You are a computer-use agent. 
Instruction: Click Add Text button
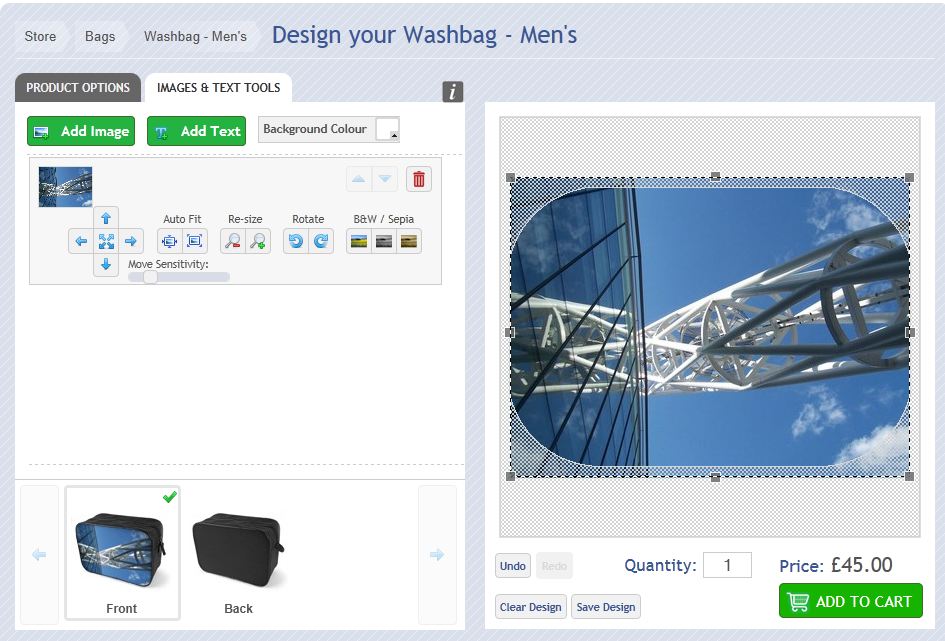pyautogui.click(x=196, y=131)
